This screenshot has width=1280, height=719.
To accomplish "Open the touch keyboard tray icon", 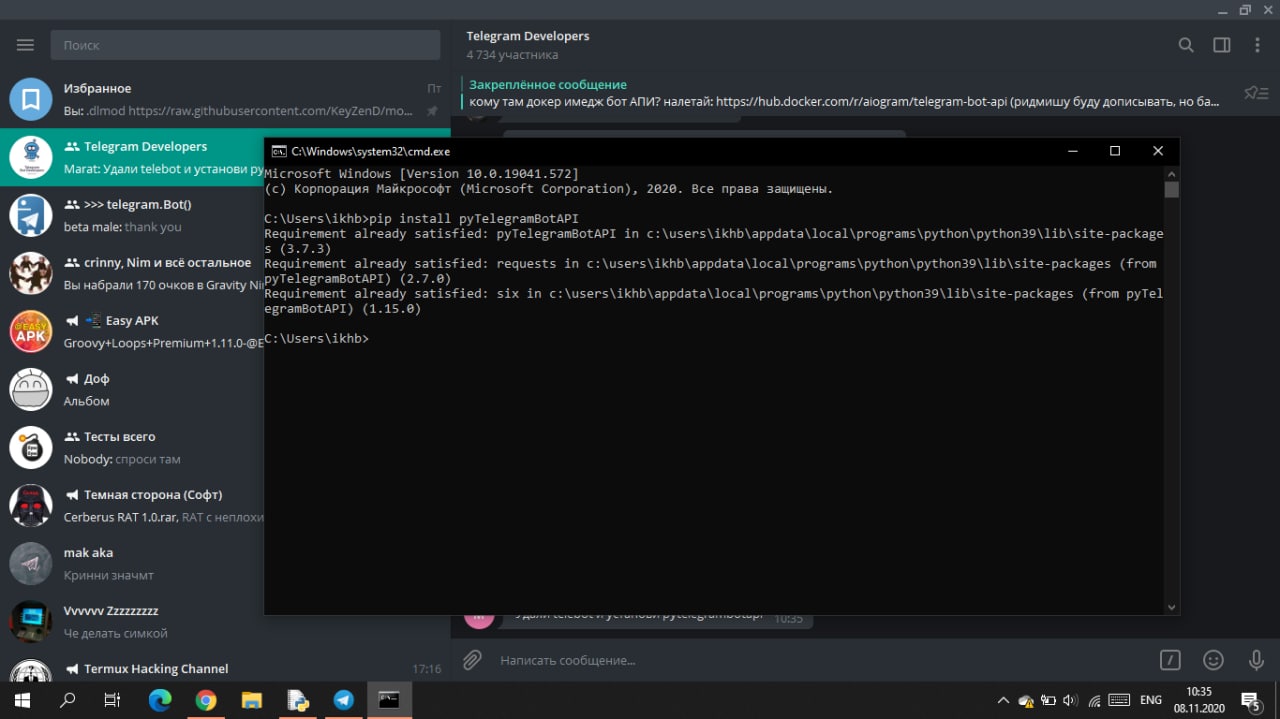I will [x=1119, y=700].
